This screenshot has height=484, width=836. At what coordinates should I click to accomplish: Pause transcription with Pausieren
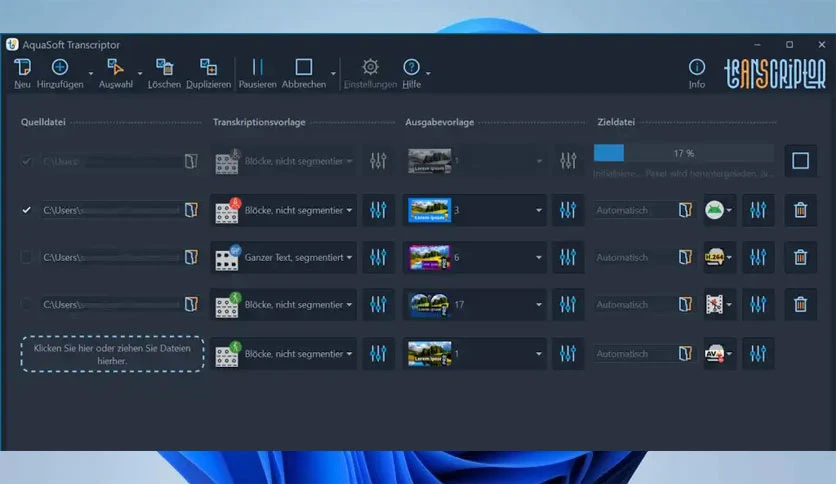[x=258, y=67]
